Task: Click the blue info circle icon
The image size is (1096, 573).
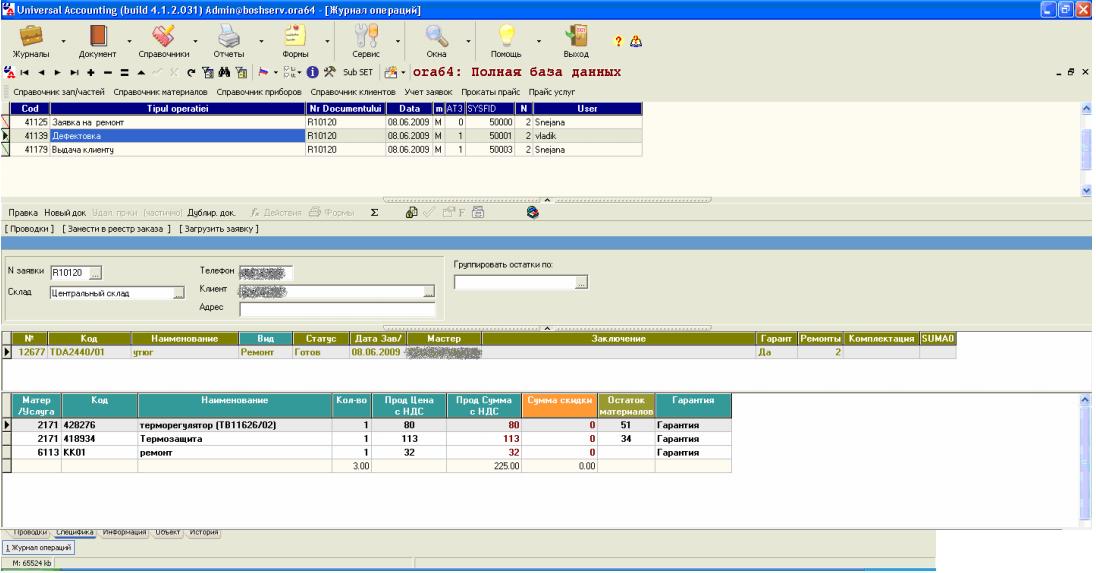Action: pyautogui.click(x=312, y=72)
